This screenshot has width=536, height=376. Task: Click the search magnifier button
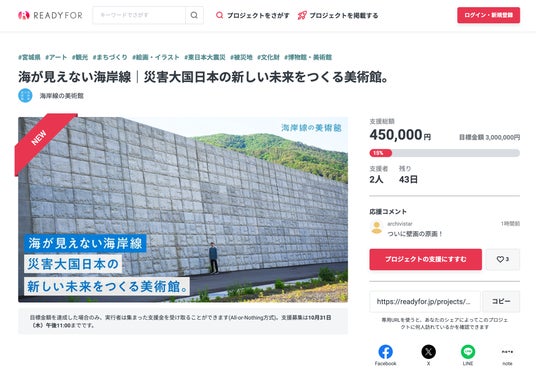pyautogui.click(x=194, y=15)
